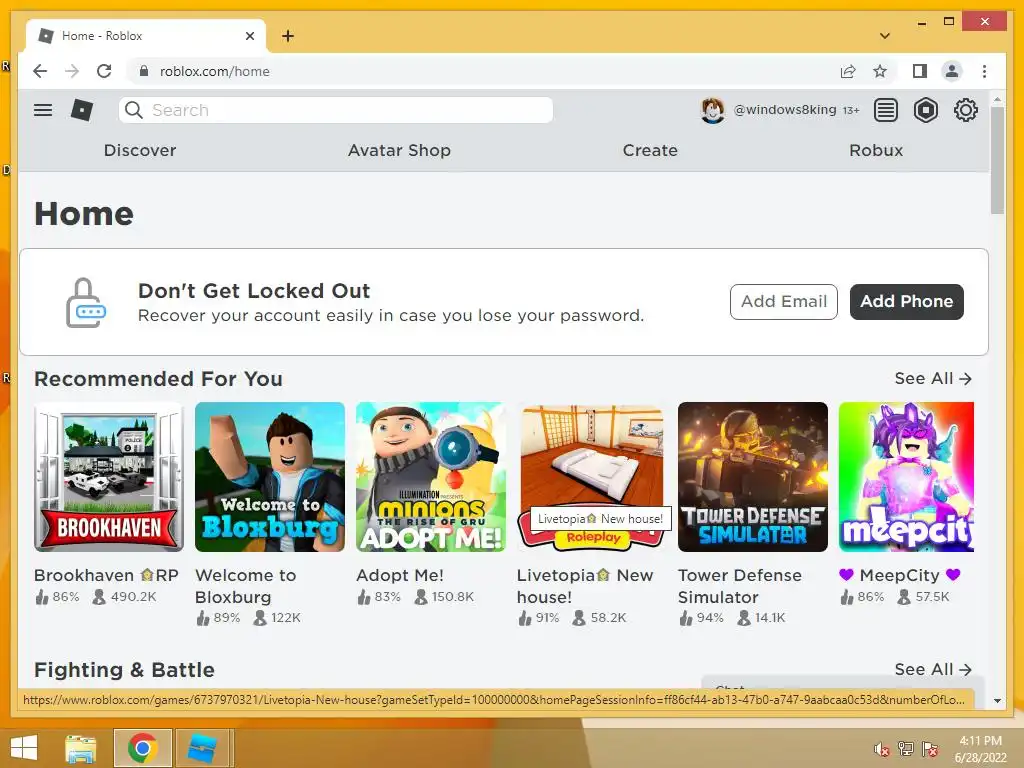Screen dimensions: 1024x768
Task: Open the Adopt Me! game thumbnail
Action: tap(430, 477)
